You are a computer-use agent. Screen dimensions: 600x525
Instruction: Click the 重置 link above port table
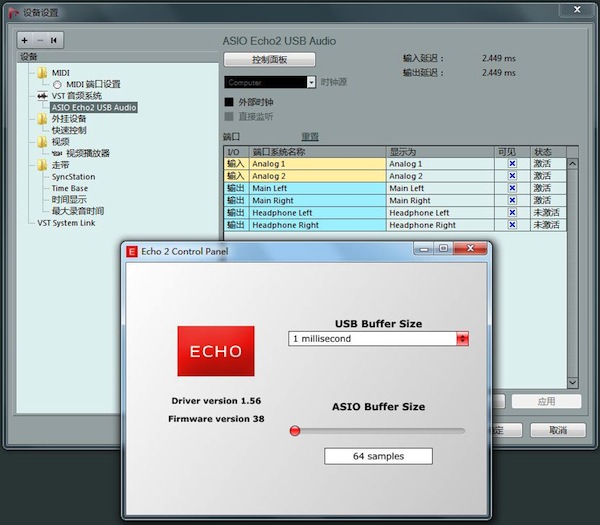[x=310, y=137]
